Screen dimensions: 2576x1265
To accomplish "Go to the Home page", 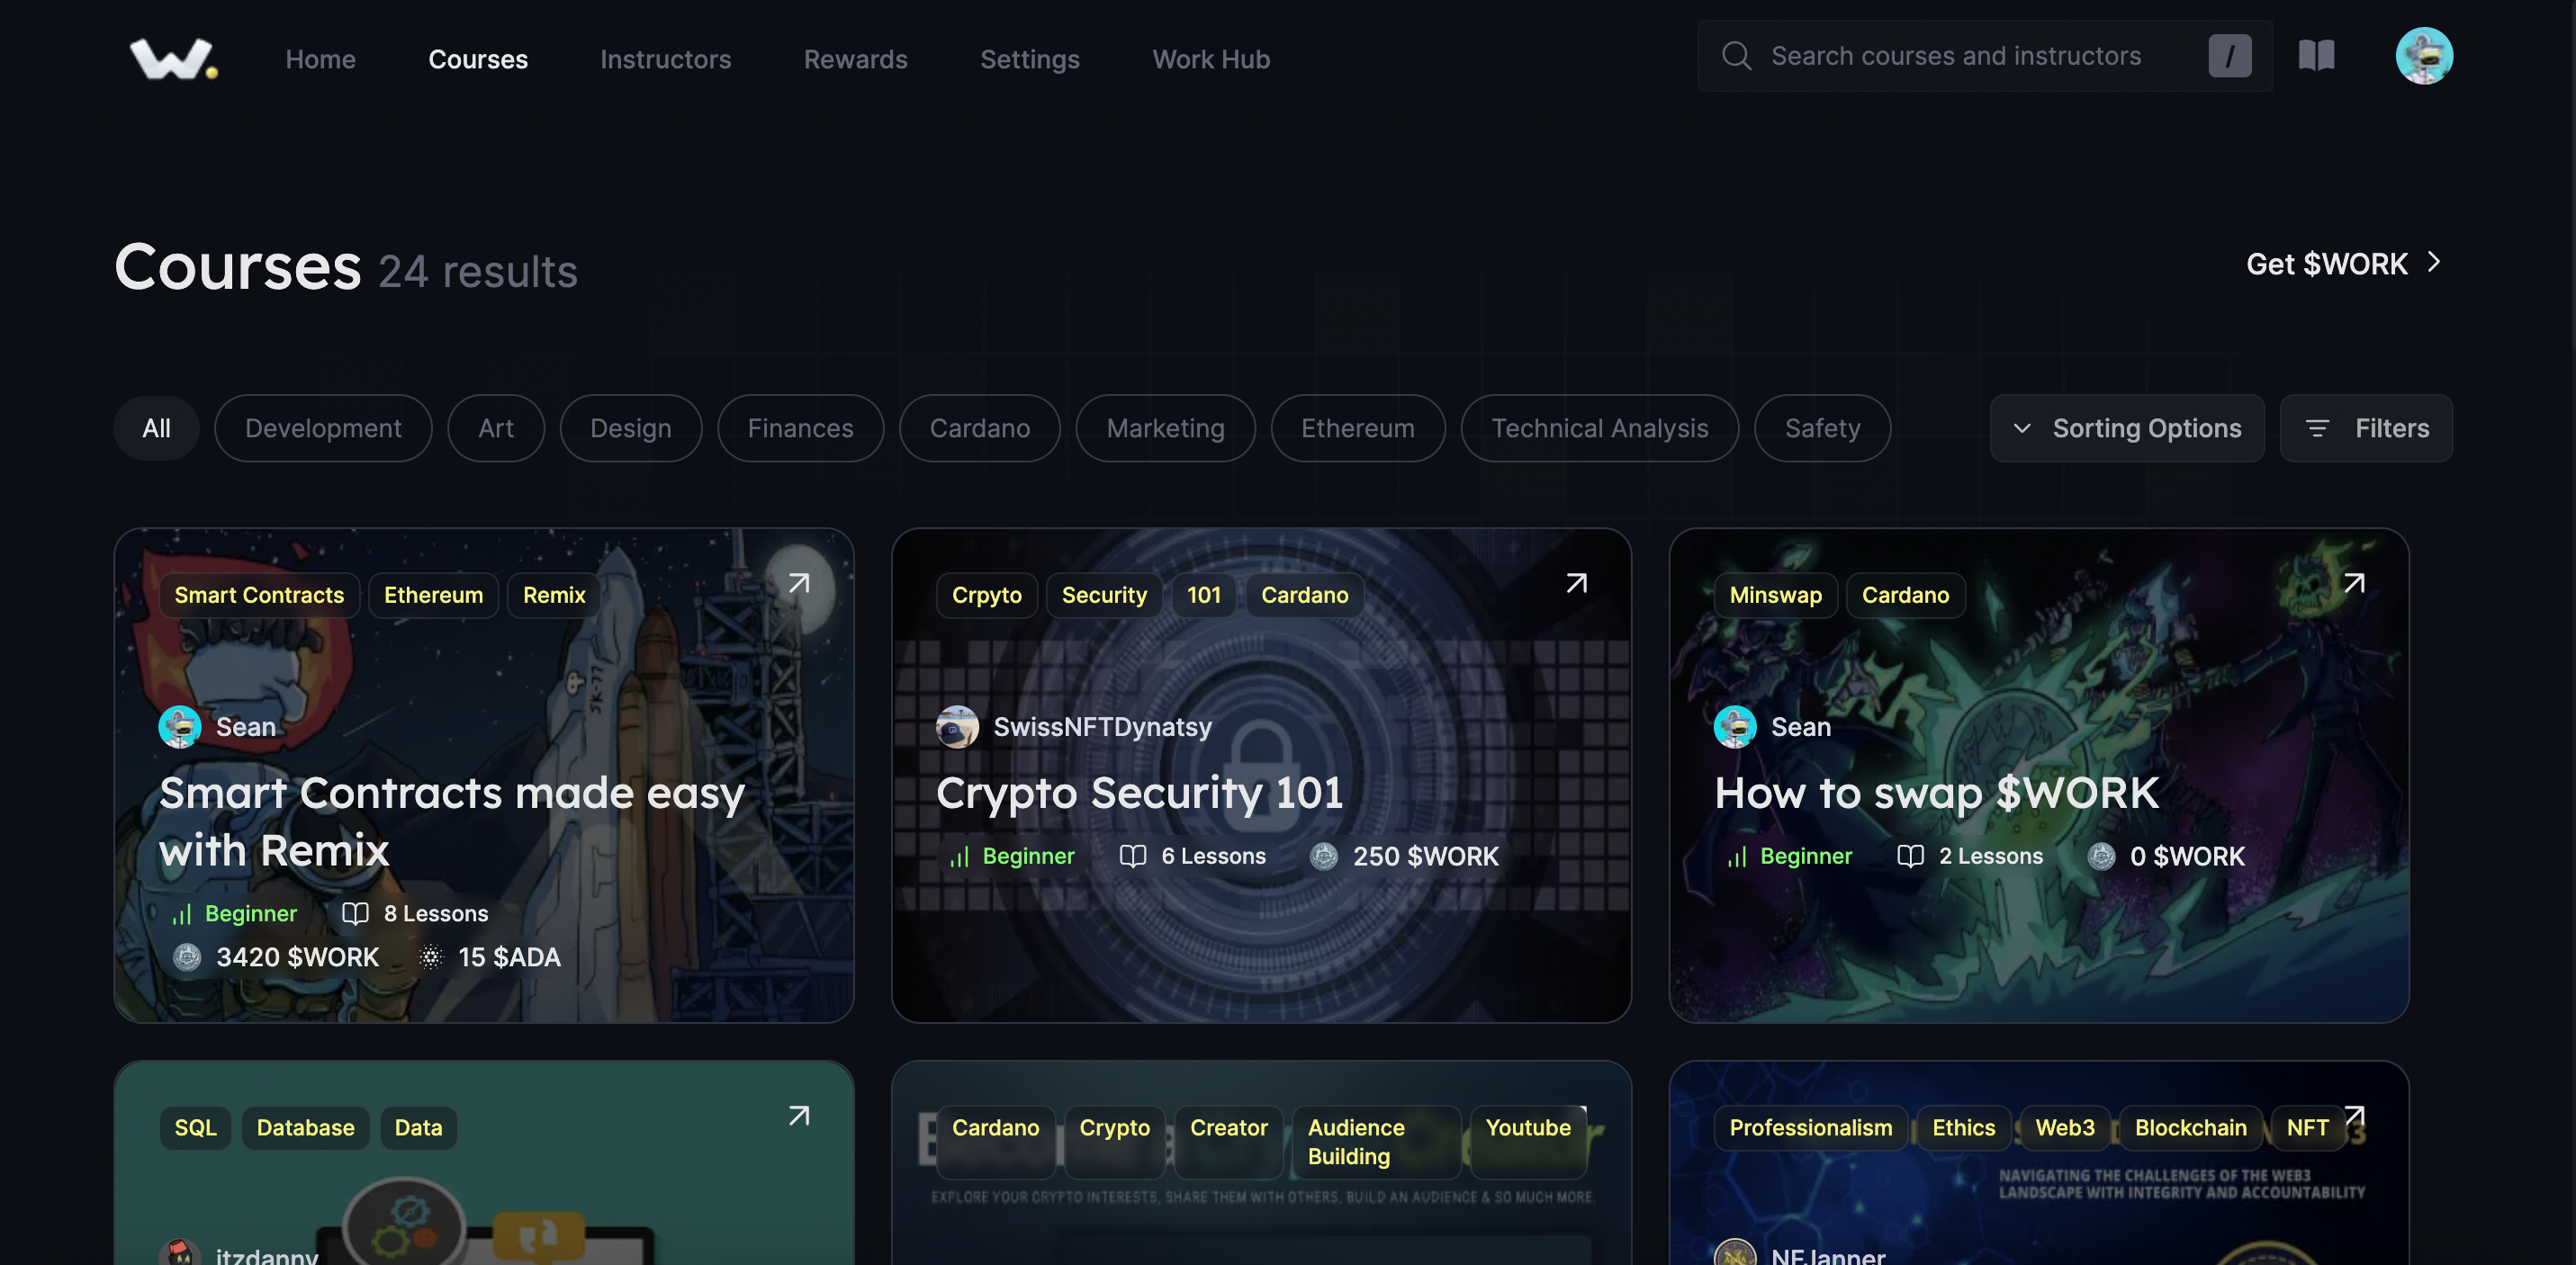I will pos(320,59).
